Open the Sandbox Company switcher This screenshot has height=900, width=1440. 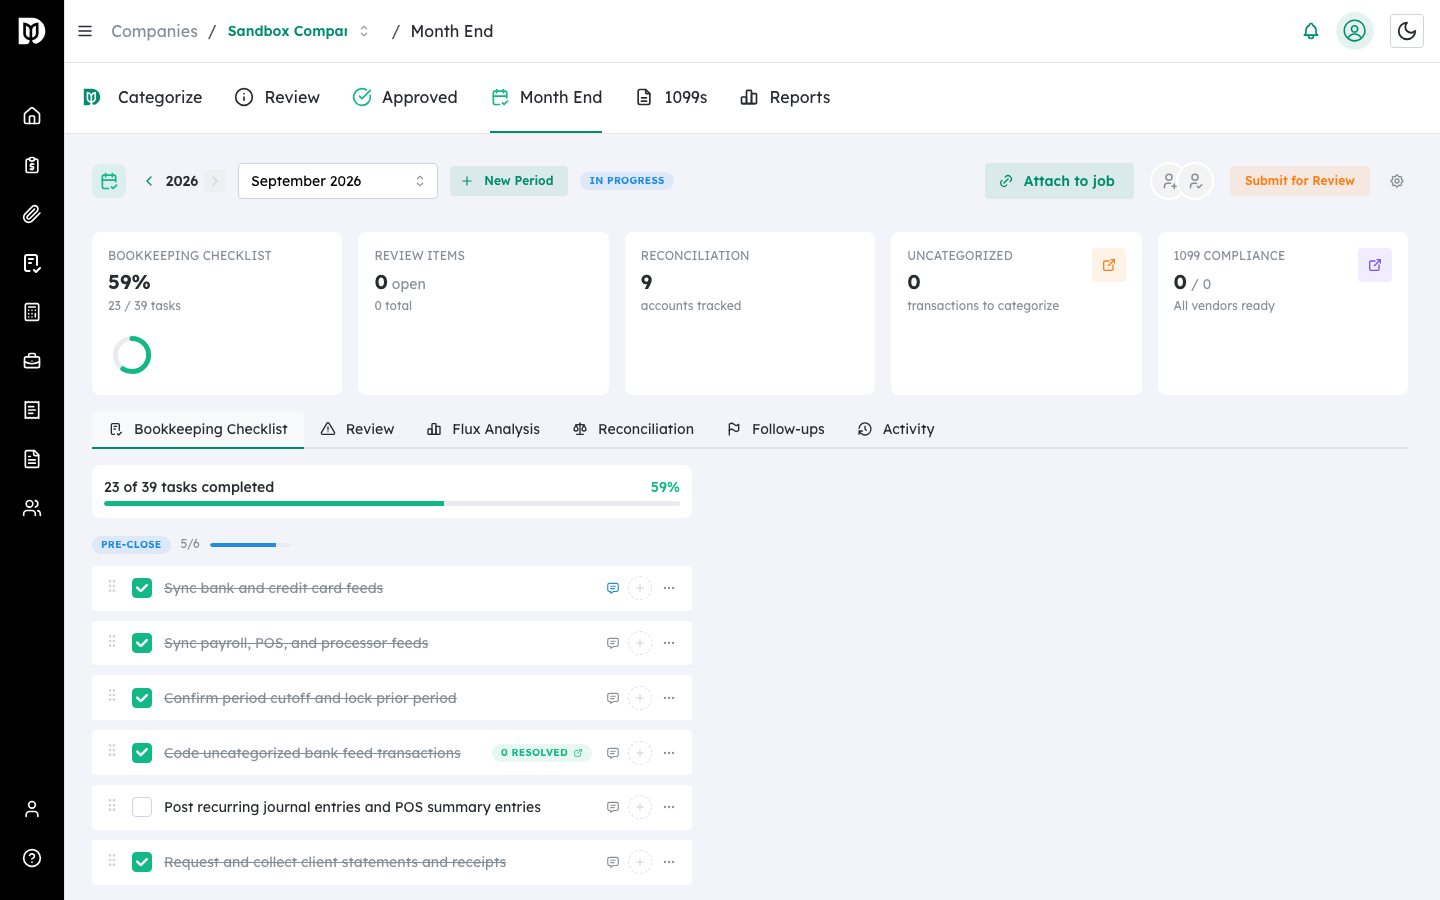[x=299, y=31]
